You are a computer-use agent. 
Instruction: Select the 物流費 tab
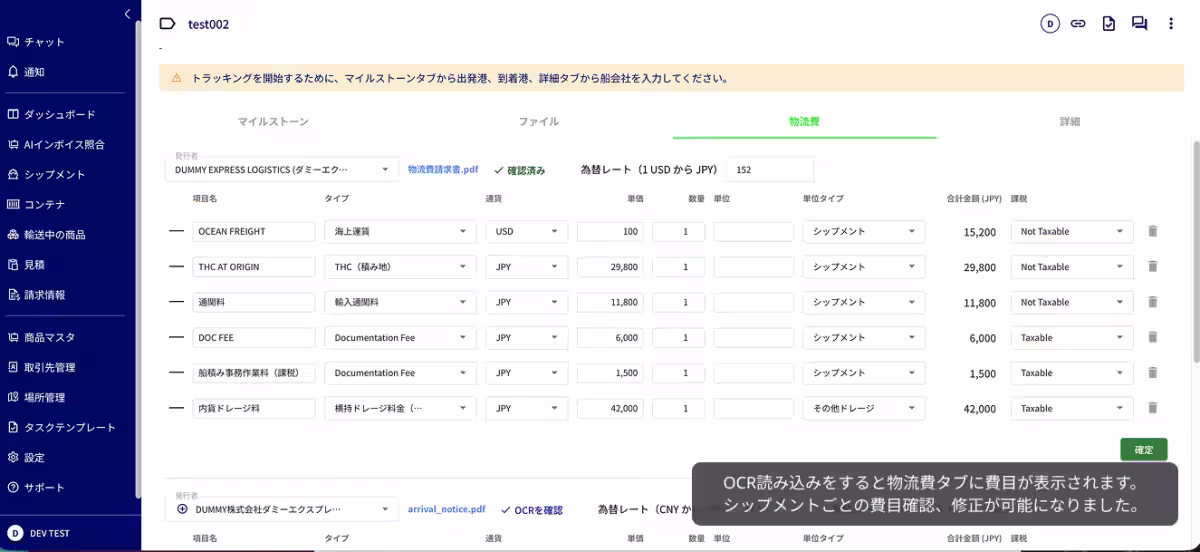[804, 121]
